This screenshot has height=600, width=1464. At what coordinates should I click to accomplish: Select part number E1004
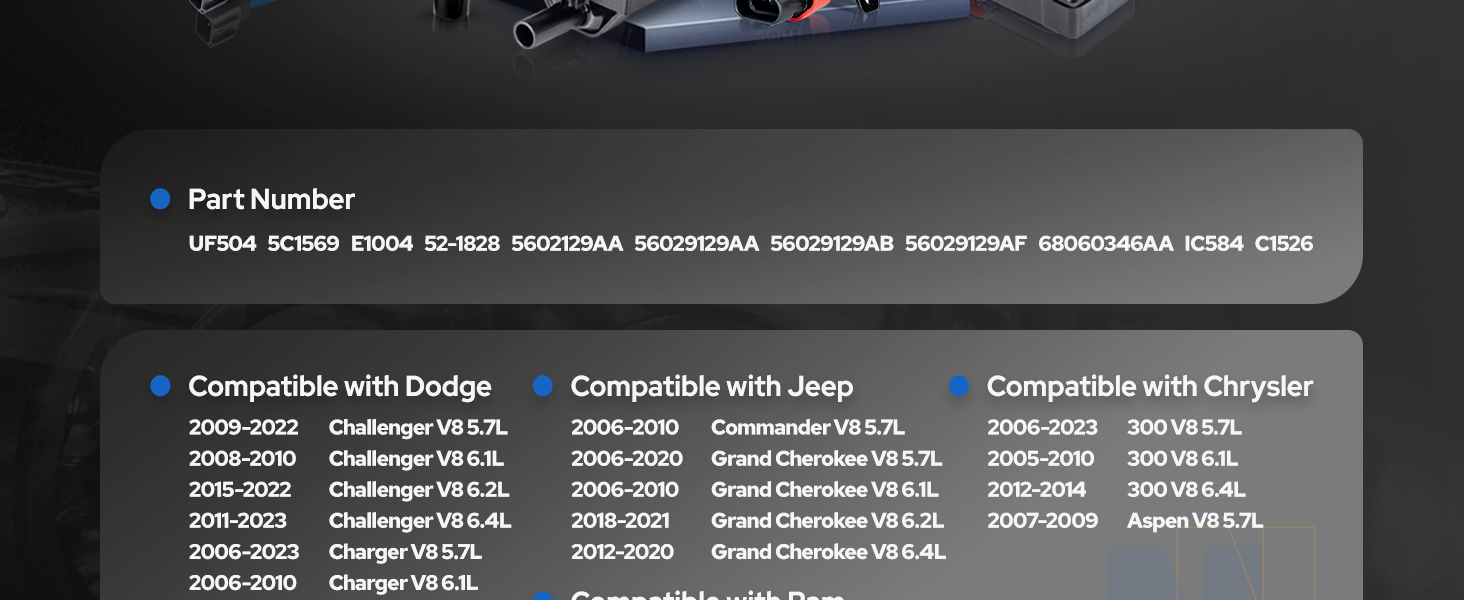point(381,243)
